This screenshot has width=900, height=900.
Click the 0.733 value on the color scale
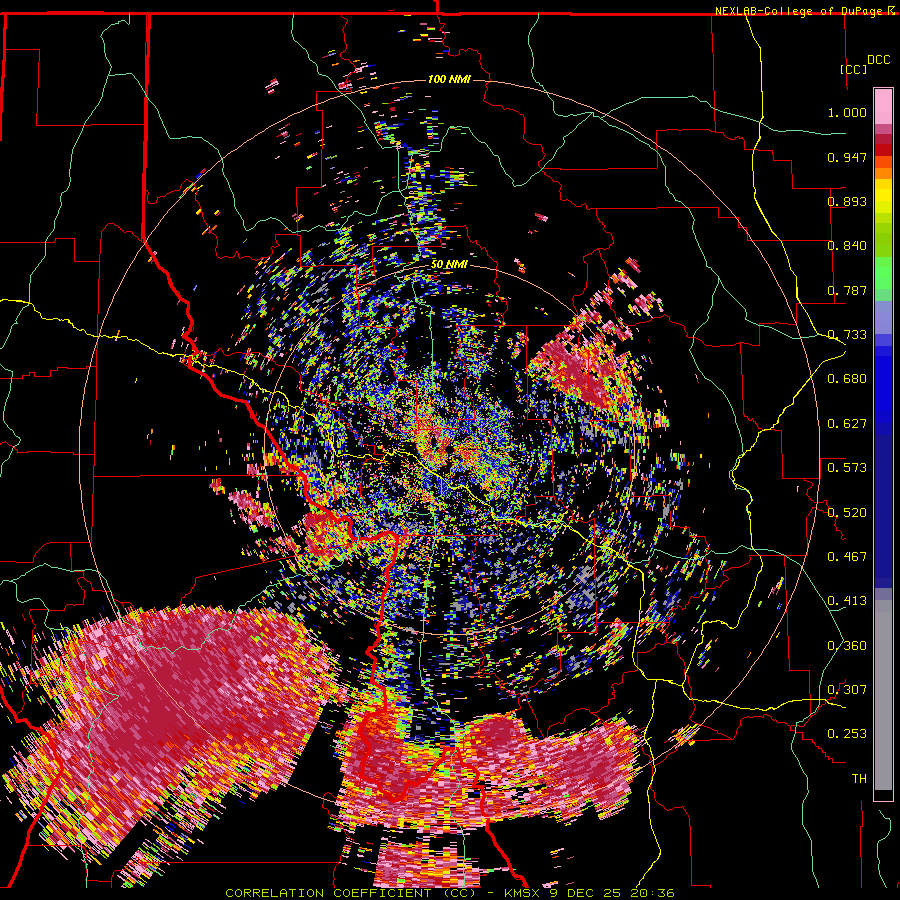coord(847,335)
